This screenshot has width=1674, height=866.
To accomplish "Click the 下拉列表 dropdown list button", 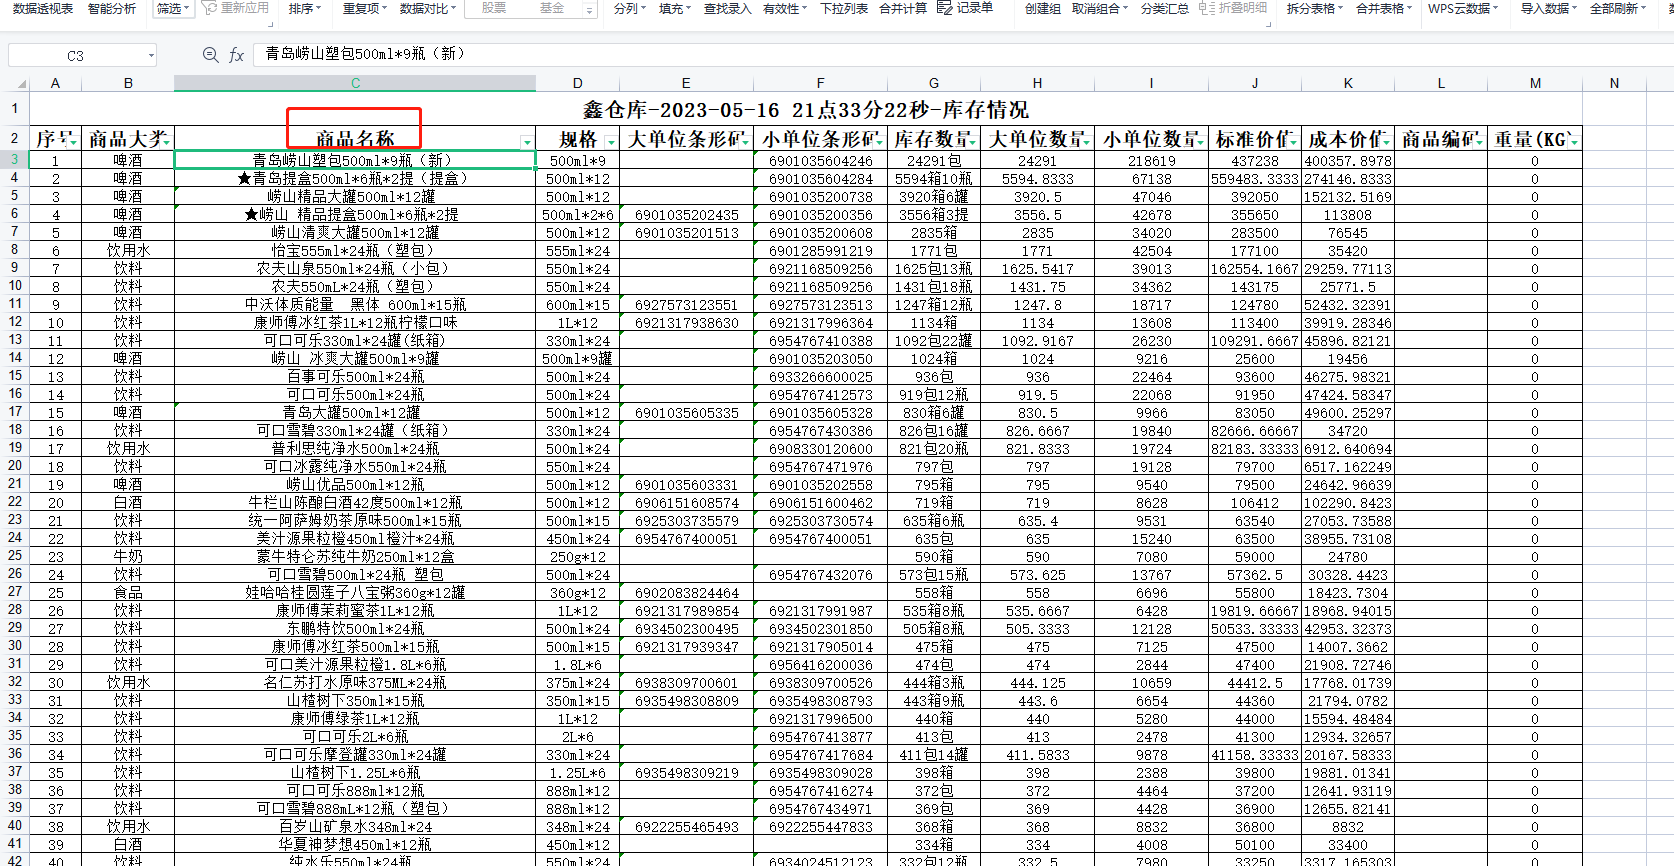I will [x=844, y=8].
